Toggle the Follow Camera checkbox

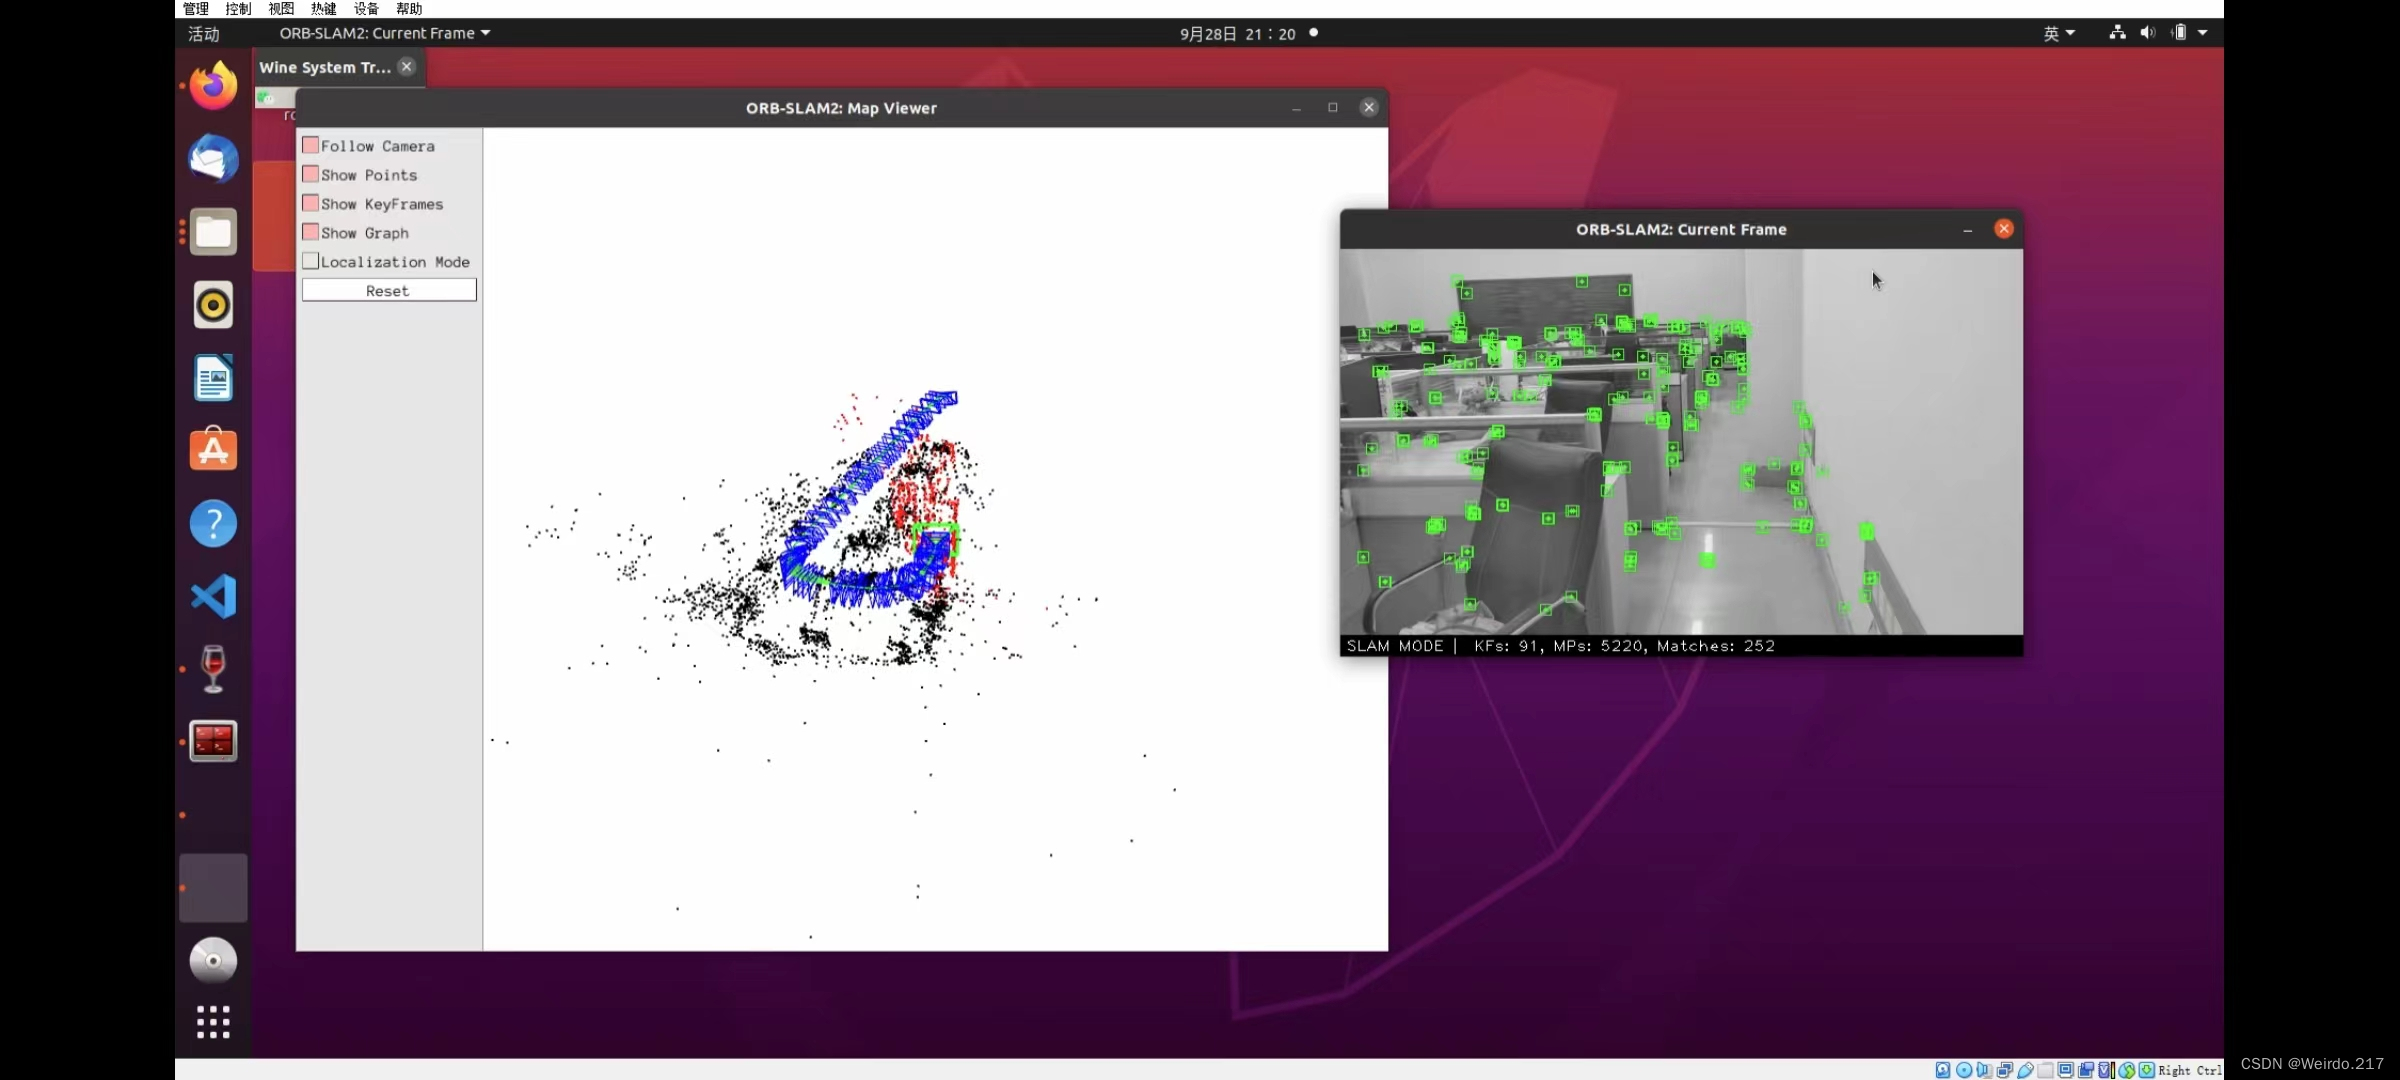tap(311, 145)
